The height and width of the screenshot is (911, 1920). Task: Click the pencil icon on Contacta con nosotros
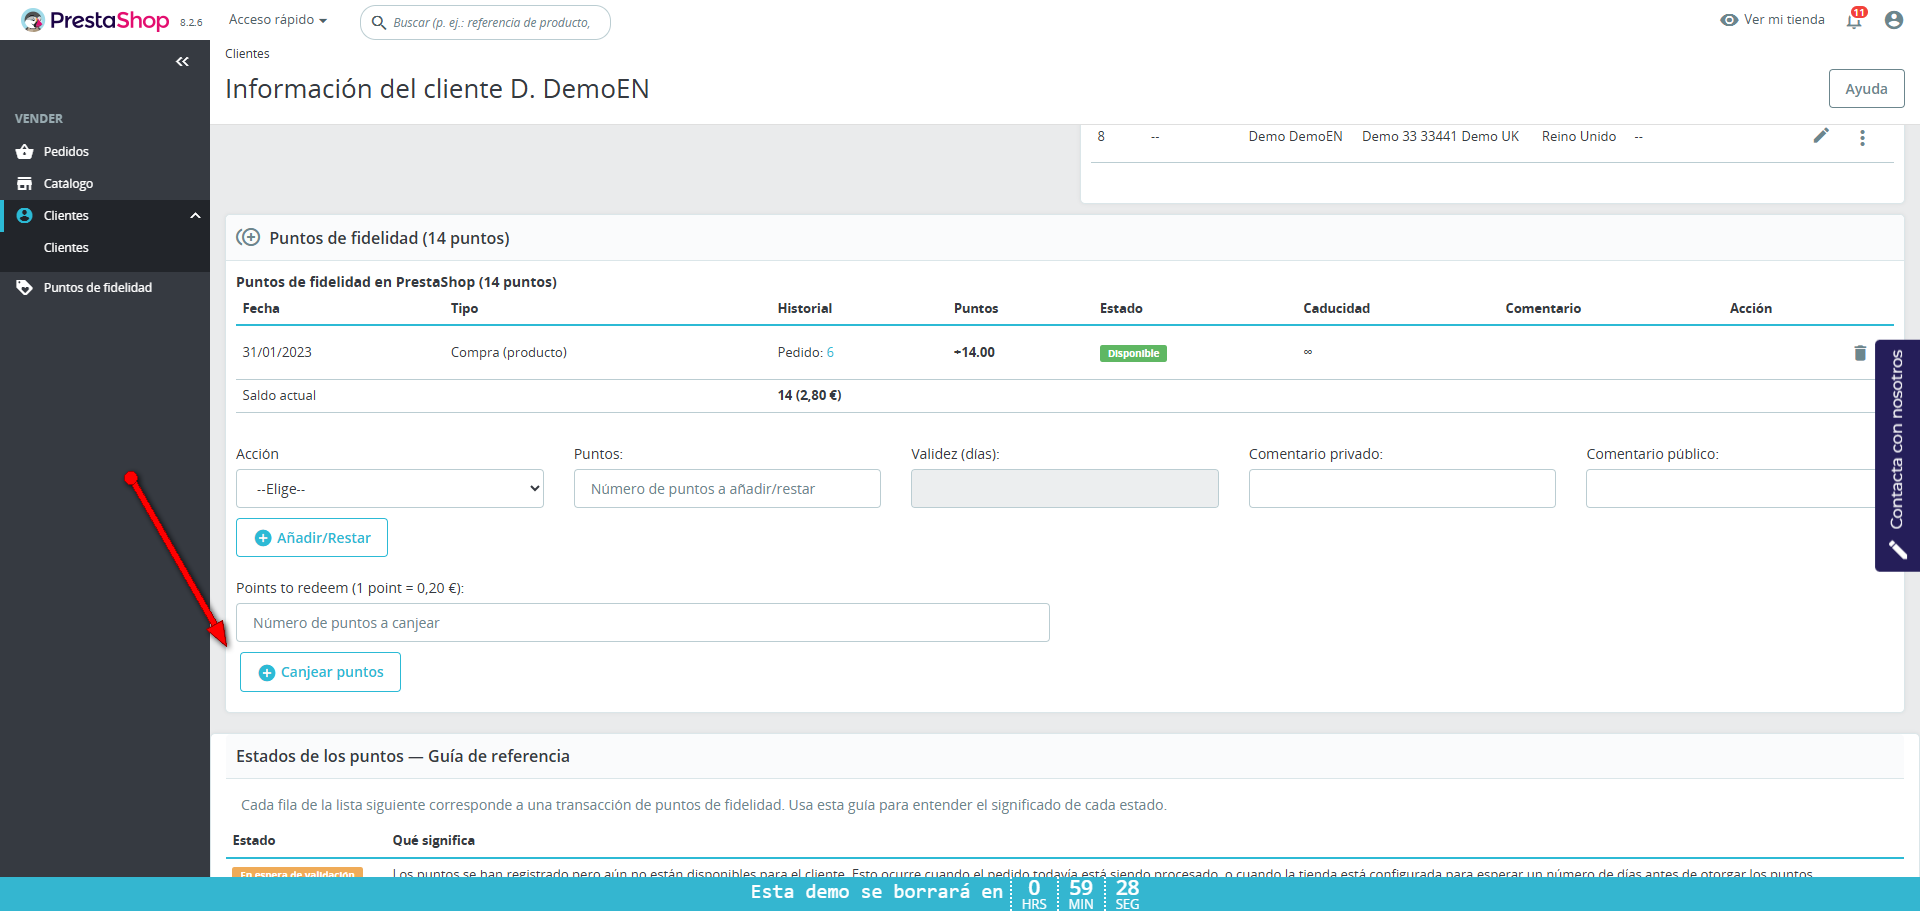pyautogui.click(x=1898, y=550)
